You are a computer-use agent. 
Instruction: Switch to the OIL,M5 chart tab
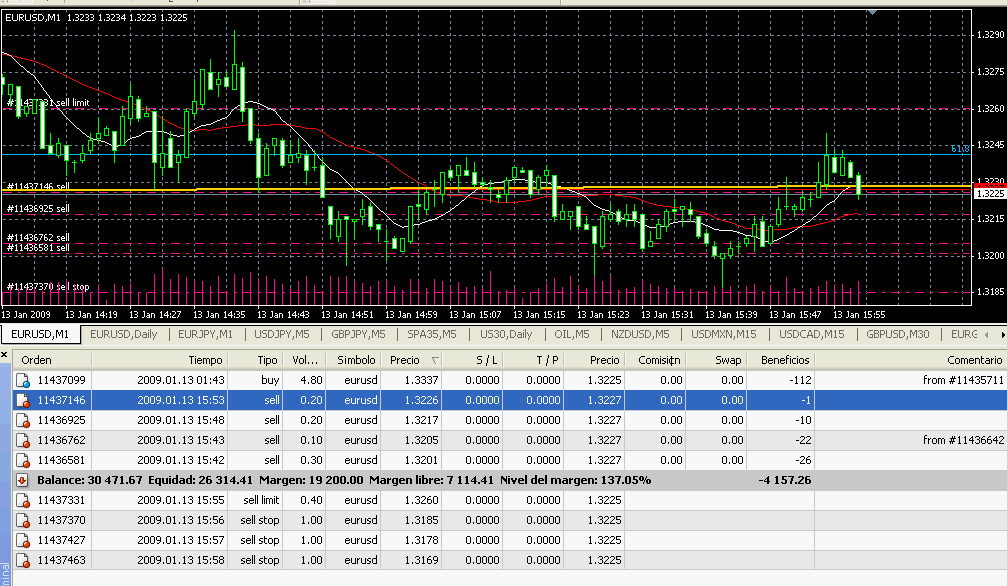pyautogui.click(x=572, y=334)
